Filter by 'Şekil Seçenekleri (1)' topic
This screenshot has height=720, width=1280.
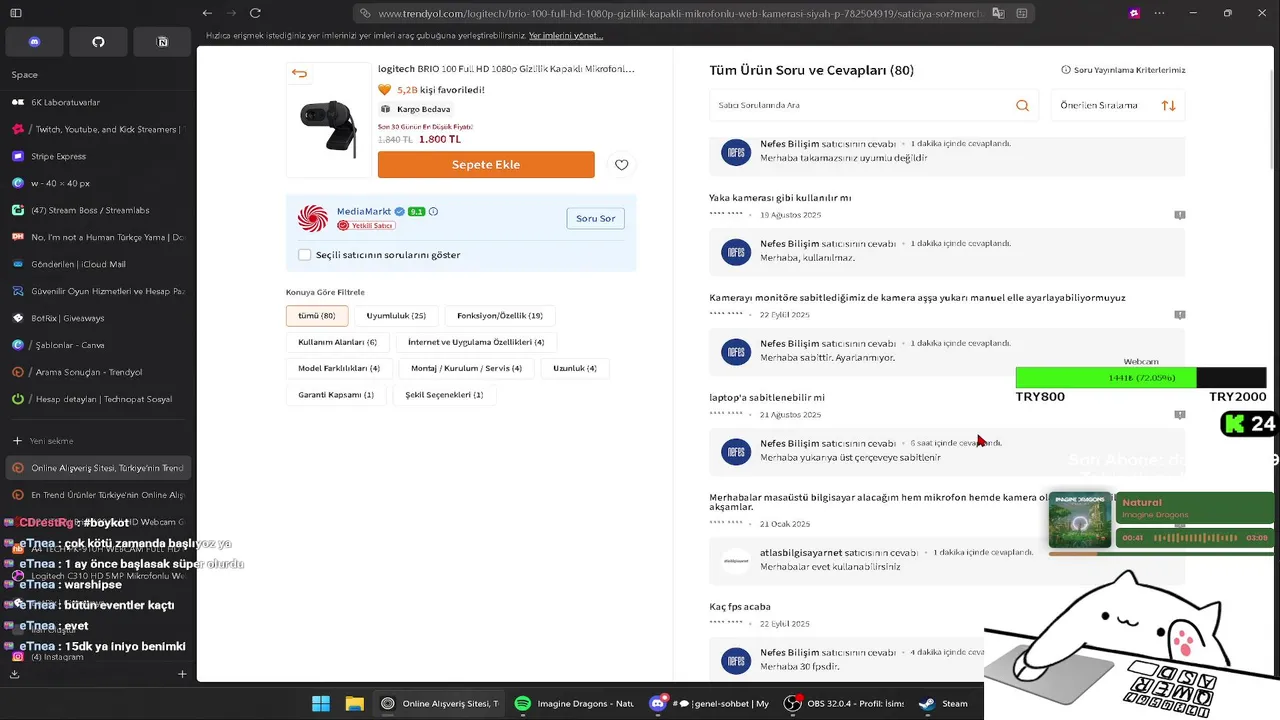tap(444, 395)
